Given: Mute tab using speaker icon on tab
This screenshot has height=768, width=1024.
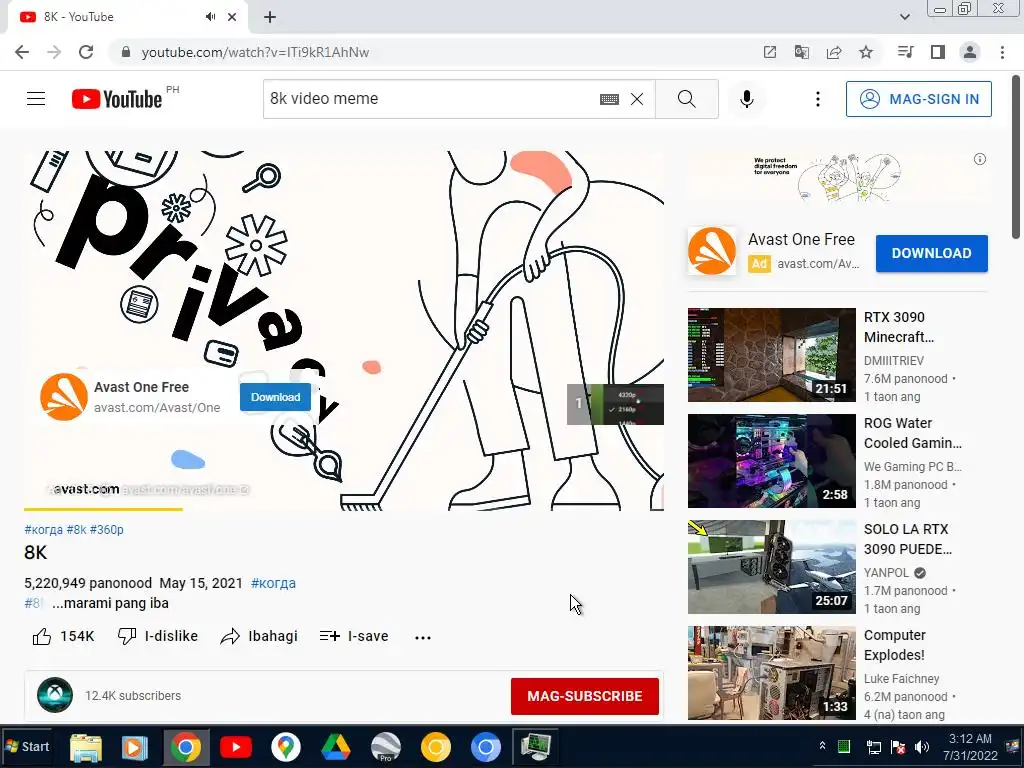Looking at the screenshot, I should (x=210, y=17).
